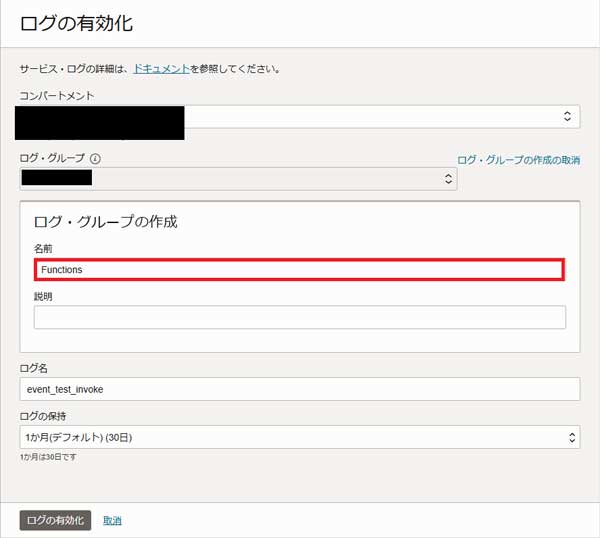600x538 pixels.
Task: Click the ログの保持 label
Action: 43,416
